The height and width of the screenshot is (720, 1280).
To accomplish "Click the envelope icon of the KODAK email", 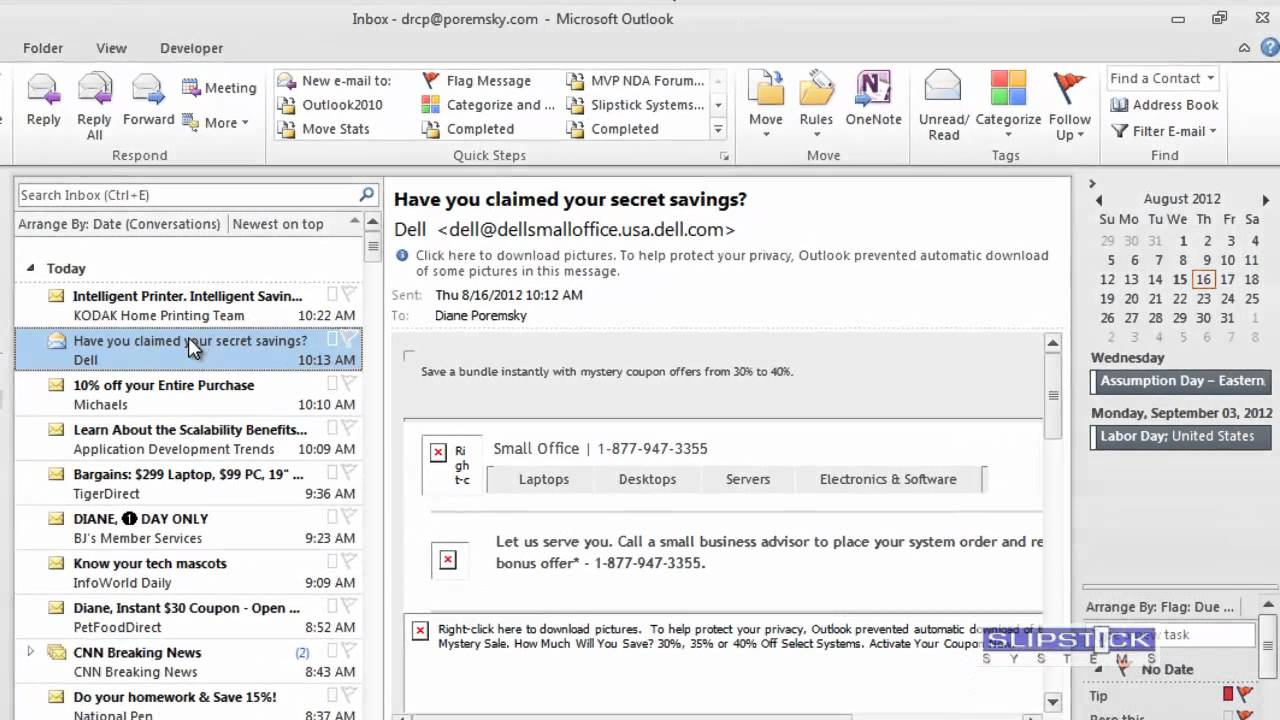I will 57,296.
